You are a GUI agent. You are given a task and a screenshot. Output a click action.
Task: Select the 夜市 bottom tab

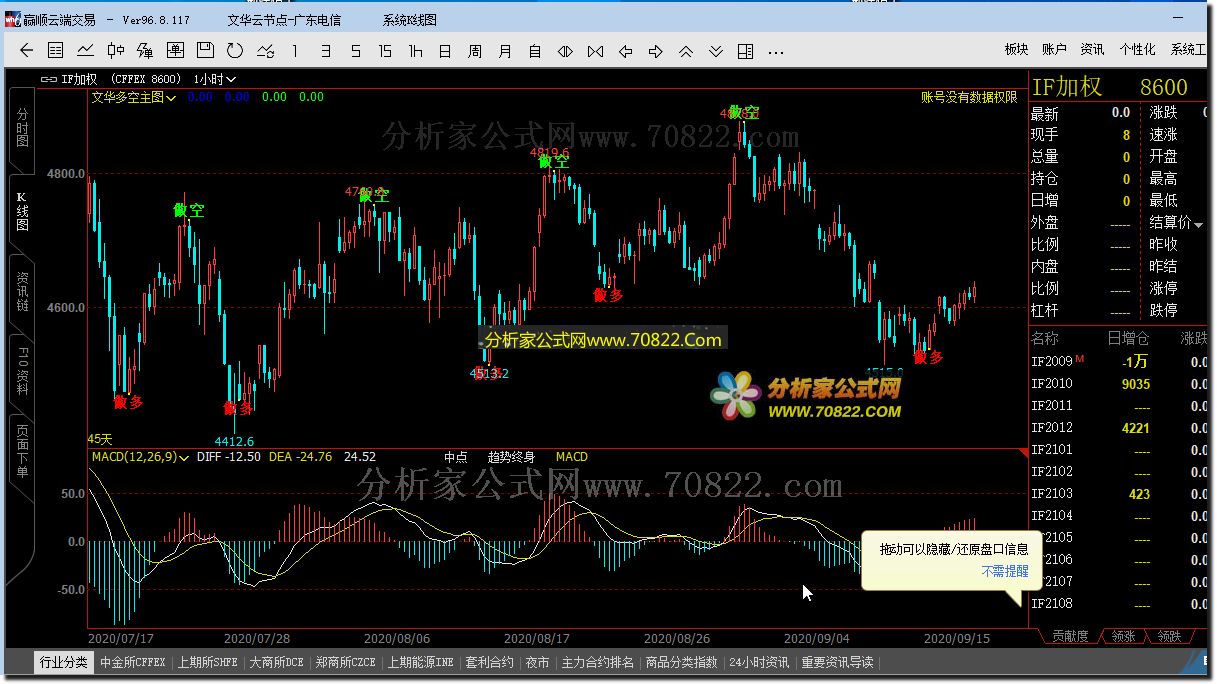tap(538, 662)
